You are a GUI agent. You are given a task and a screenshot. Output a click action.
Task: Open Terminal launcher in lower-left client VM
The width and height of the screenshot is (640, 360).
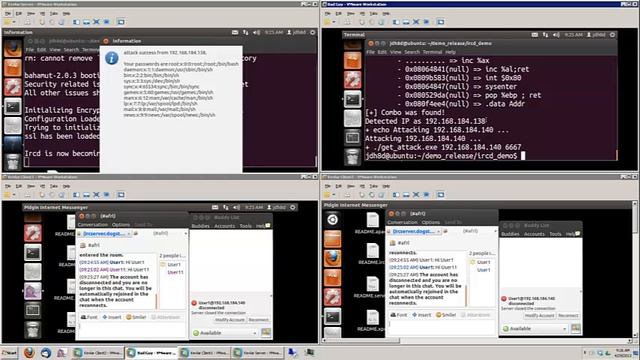33,253
